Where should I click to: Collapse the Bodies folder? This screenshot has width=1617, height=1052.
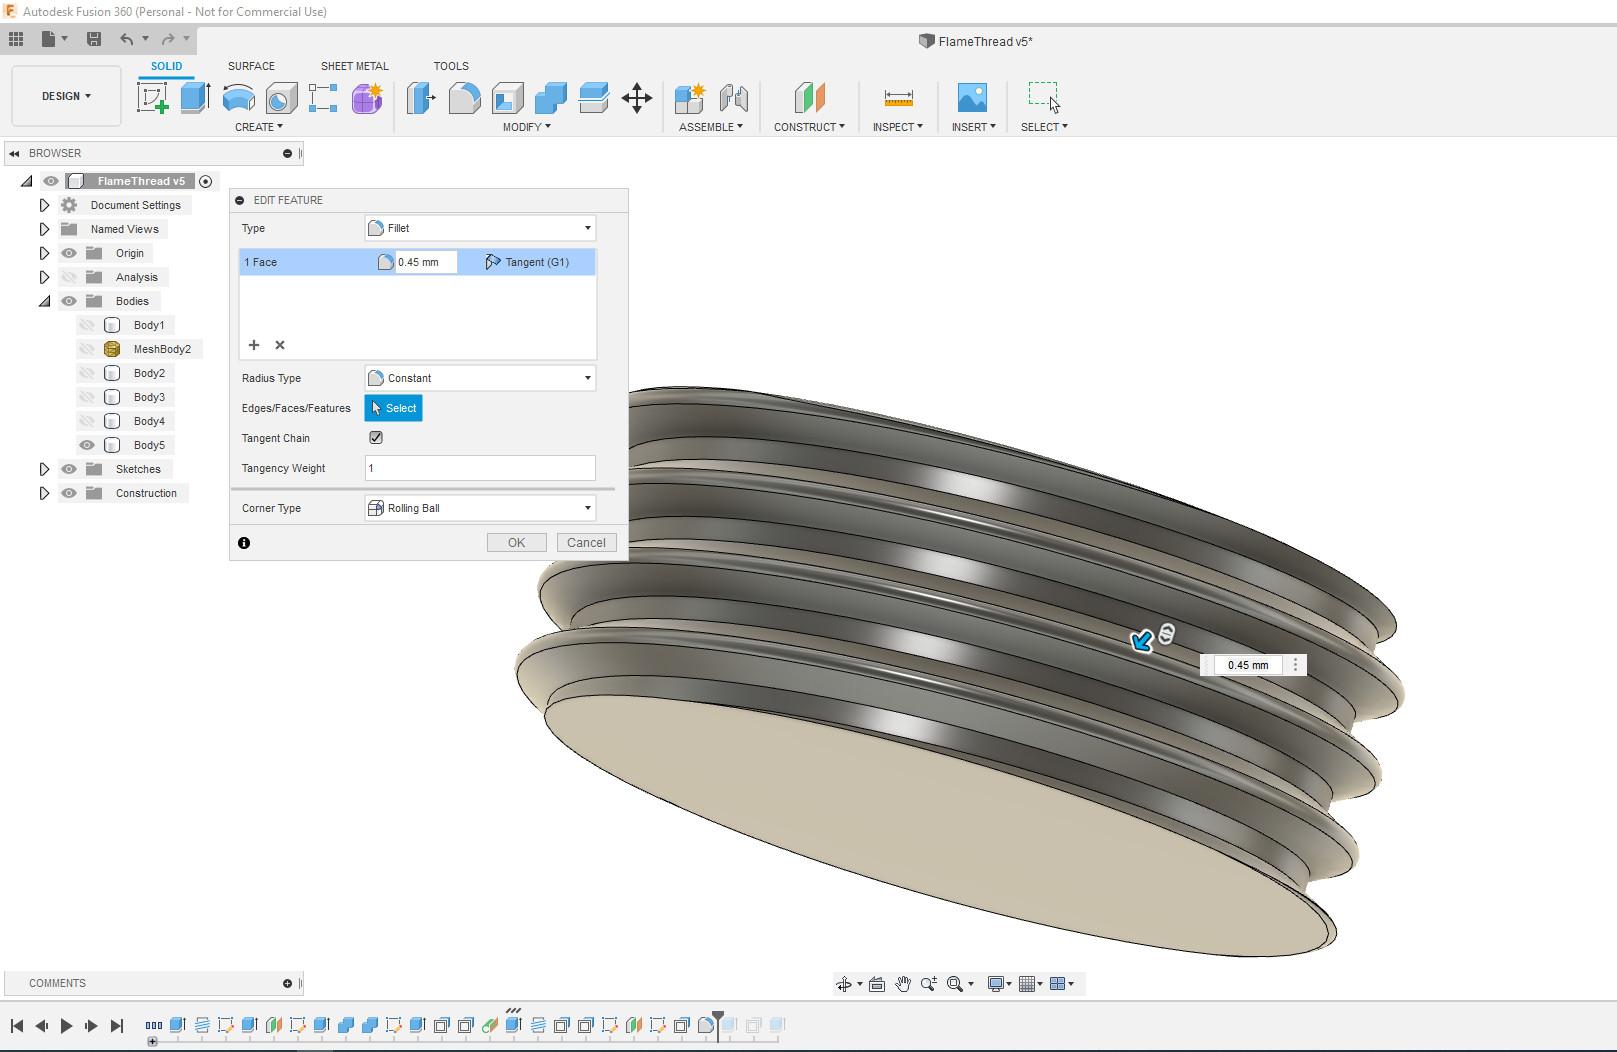pyautogui.click(x=44, y=301)
